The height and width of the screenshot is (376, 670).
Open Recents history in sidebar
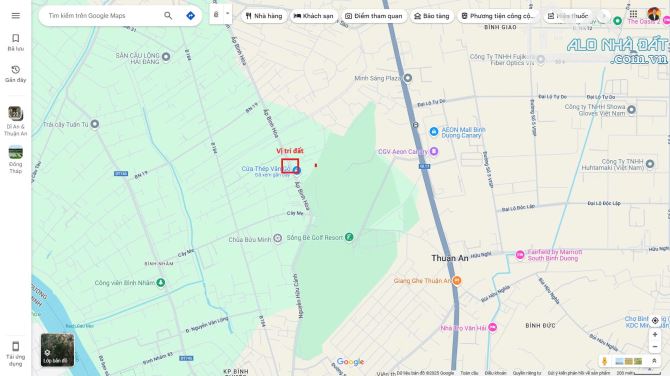16,74
